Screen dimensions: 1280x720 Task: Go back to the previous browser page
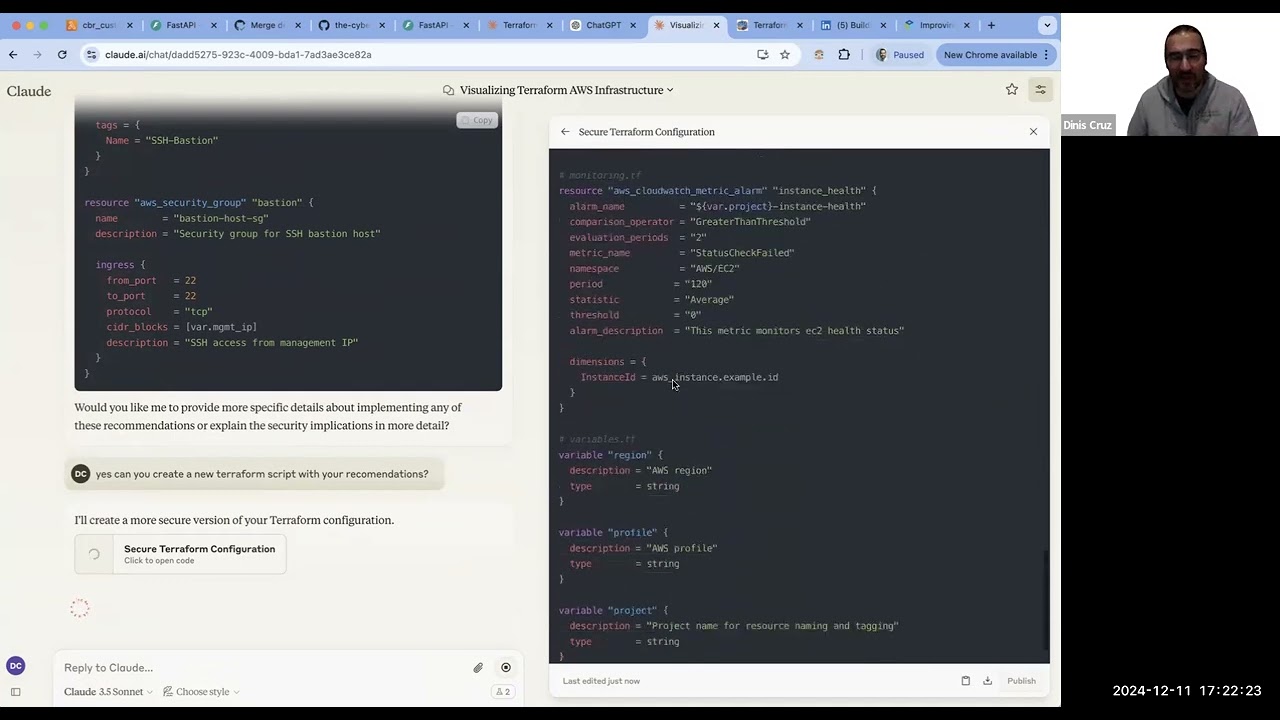tap(13, 55)
